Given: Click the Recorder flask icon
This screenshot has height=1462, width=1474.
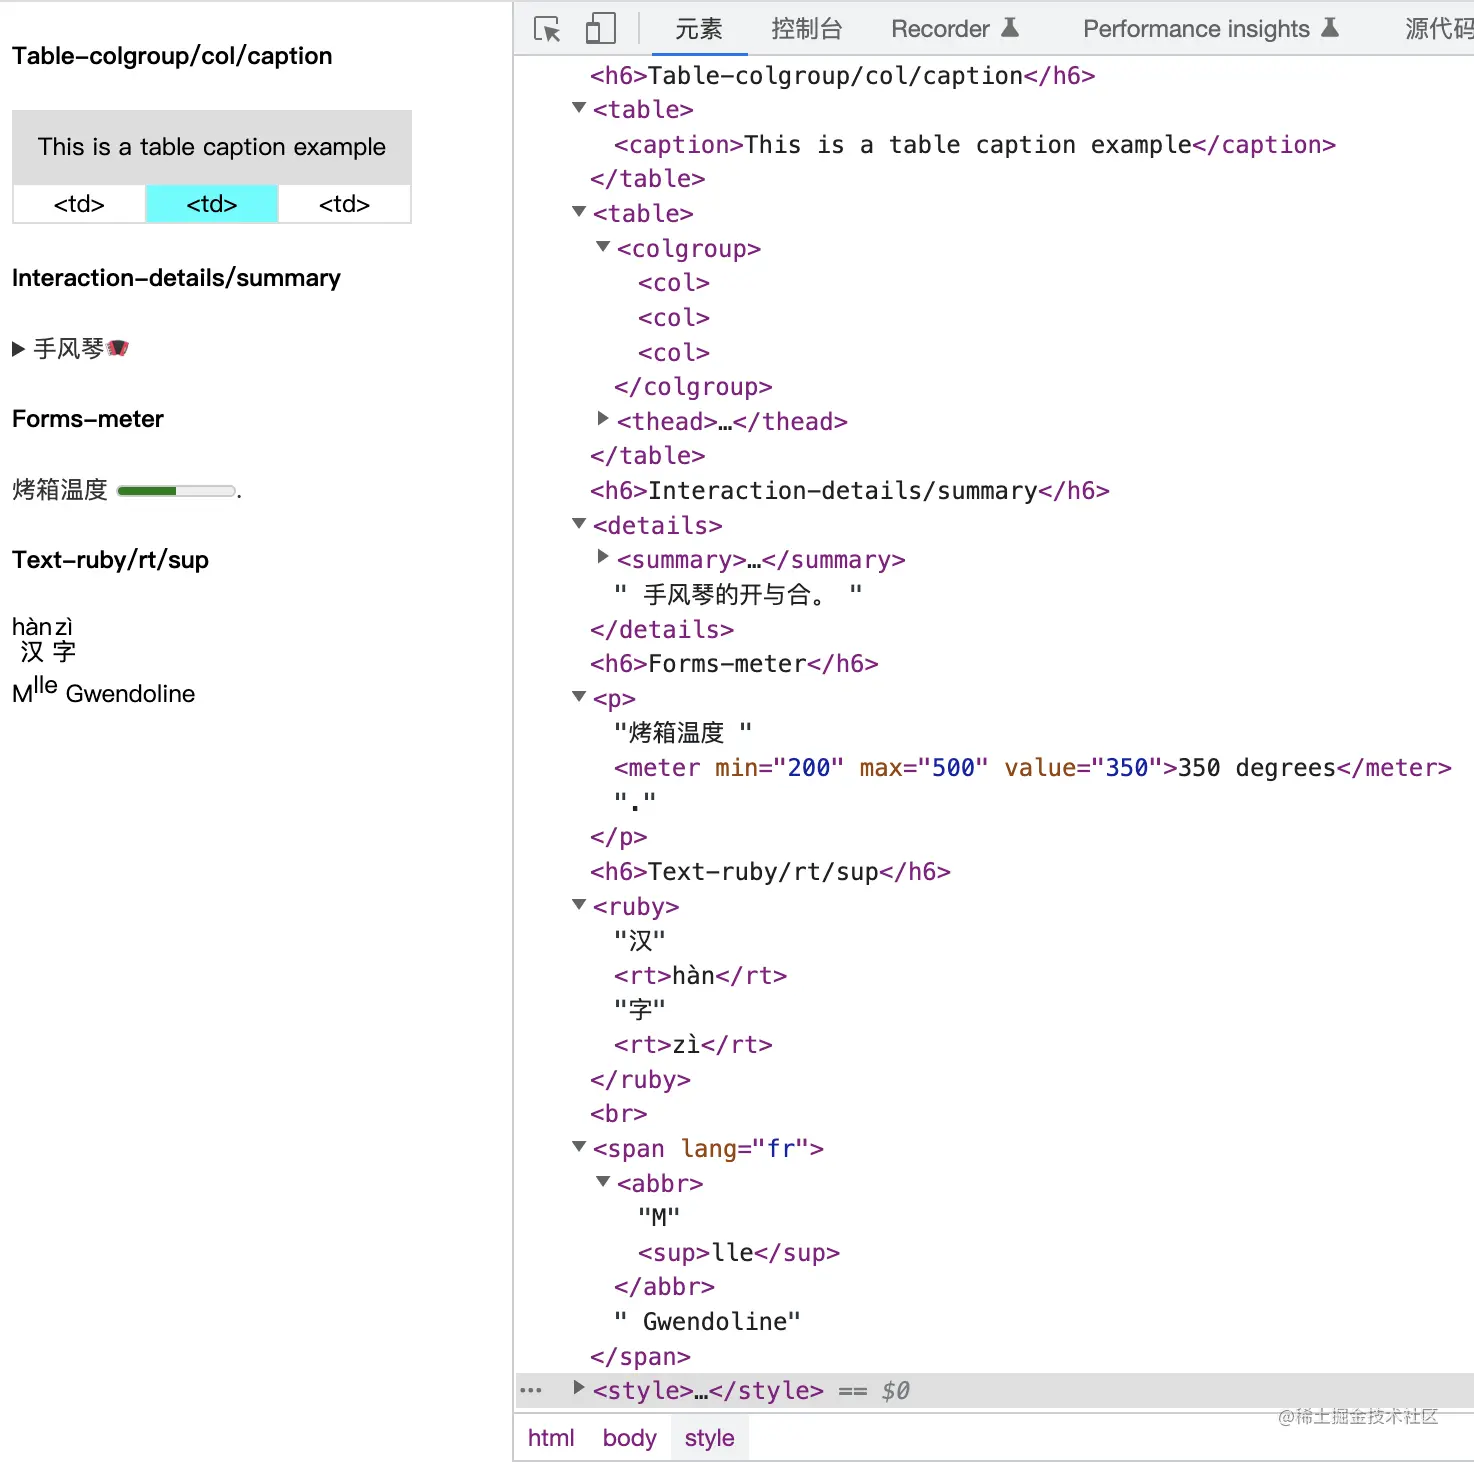Looking at the screenshot, I should [x=1010, y=28].
